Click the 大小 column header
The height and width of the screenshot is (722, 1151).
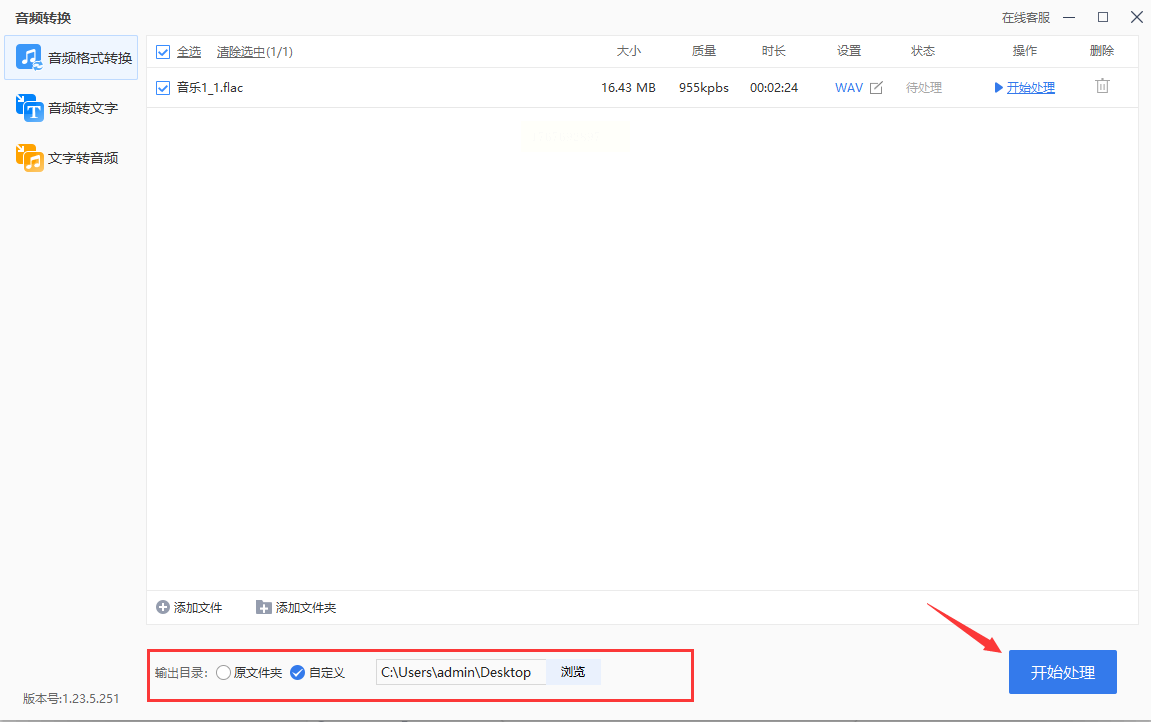(x=629, y=51)
